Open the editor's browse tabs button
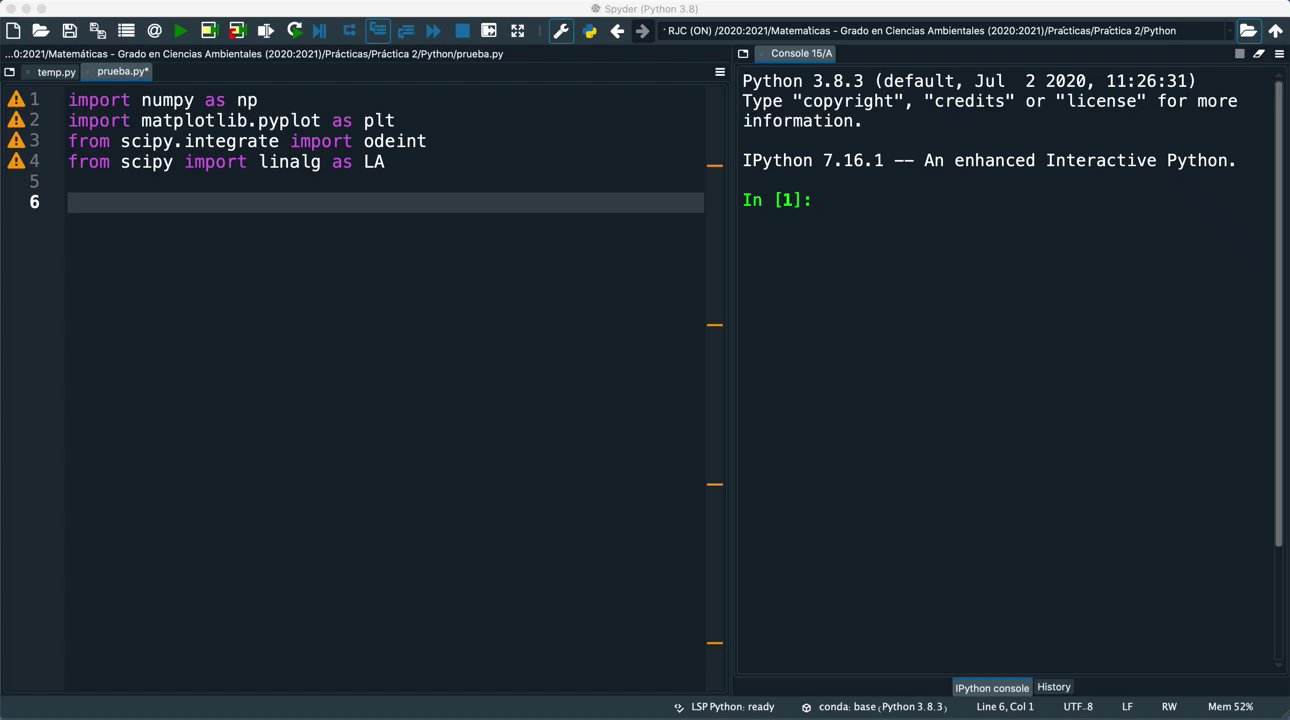This screenshot has width=1290, height=720. [10, 72]
